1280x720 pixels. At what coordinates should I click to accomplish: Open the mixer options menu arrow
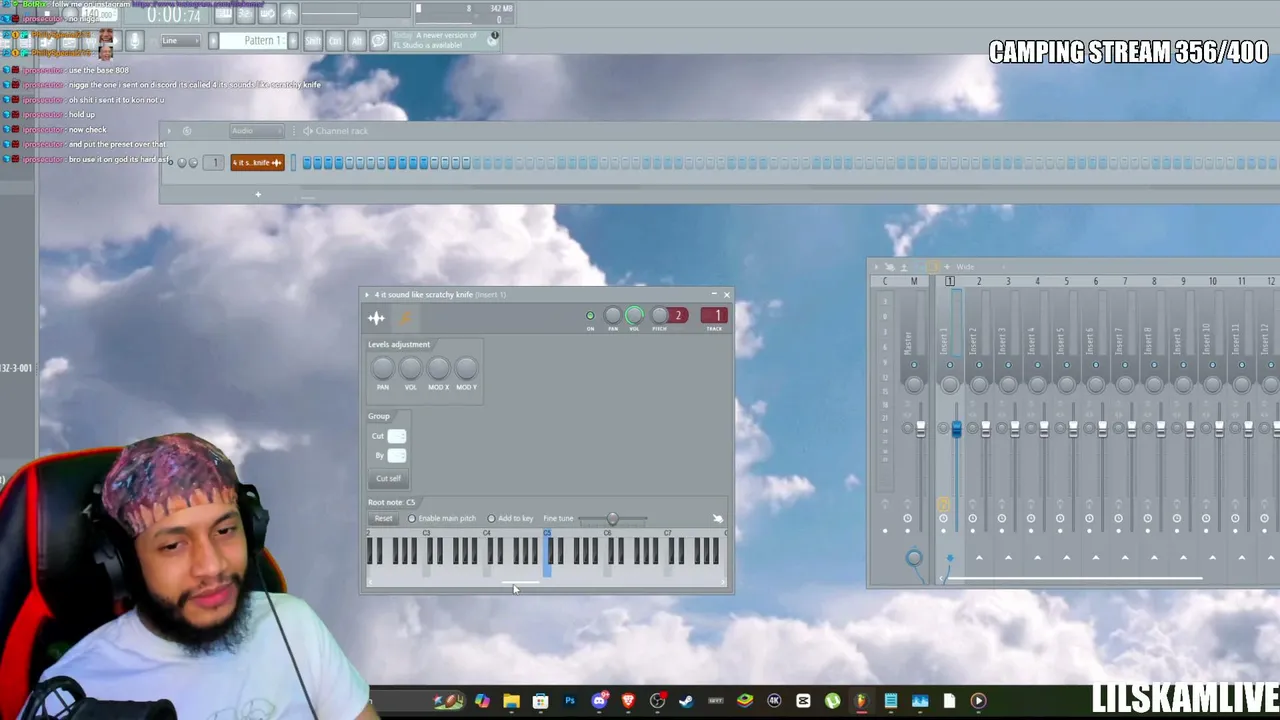tap(876, 267)
